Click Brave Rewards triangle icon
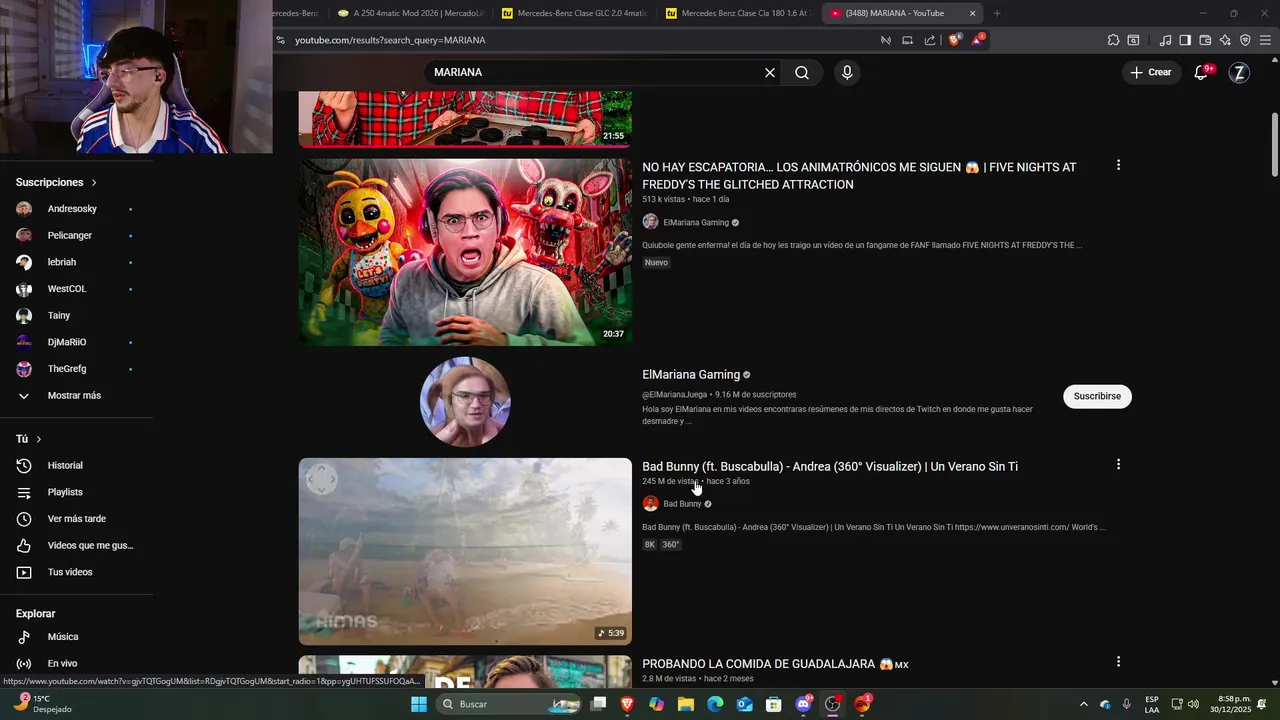1280x720 pixels. point(977,40)
